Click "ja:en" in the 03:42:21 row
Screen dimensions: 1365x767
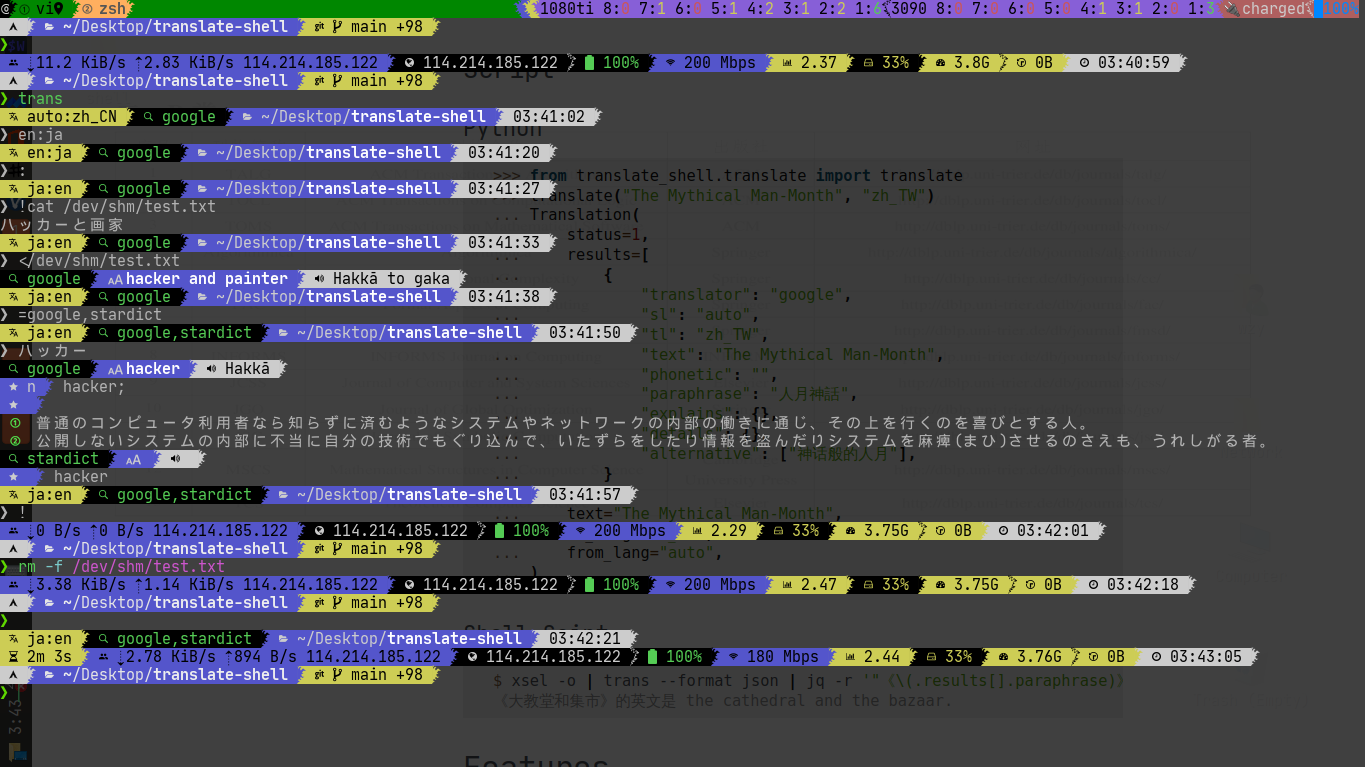[49, 638]
